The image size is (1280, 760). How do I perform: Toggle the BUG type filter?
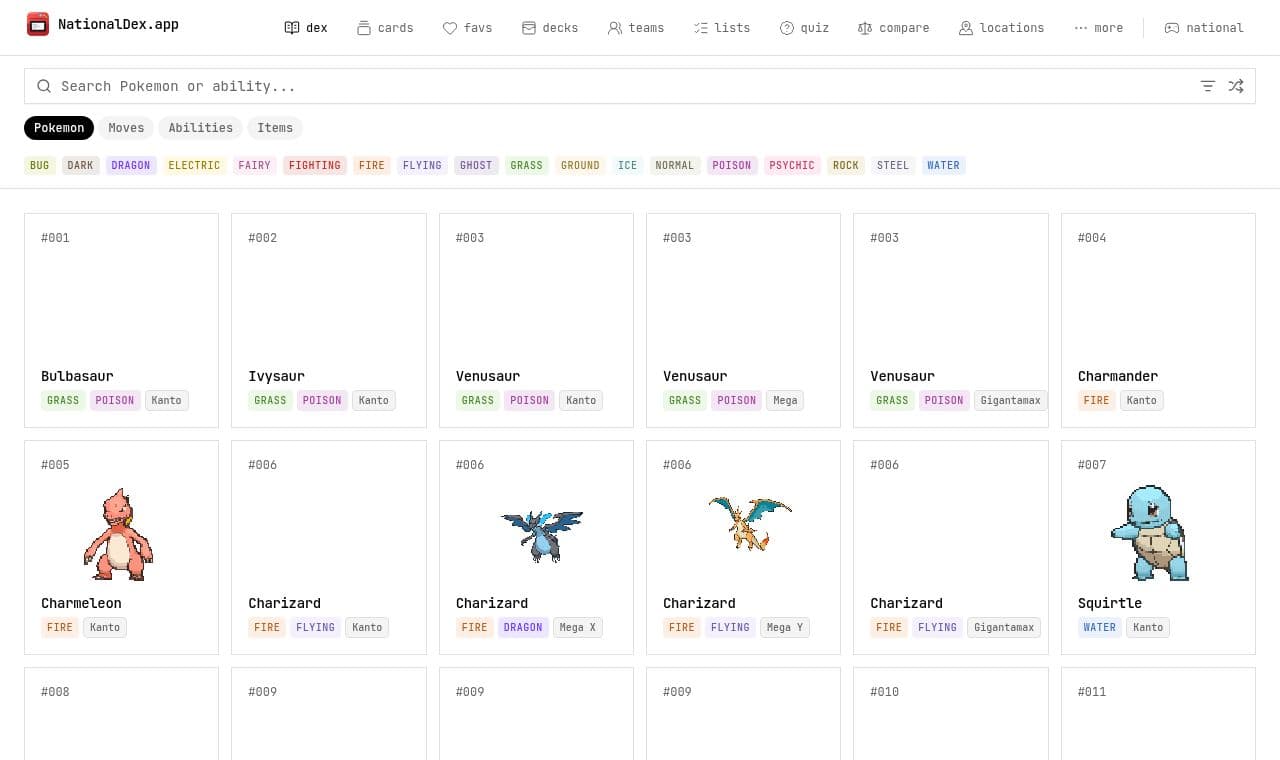(40, 166)
